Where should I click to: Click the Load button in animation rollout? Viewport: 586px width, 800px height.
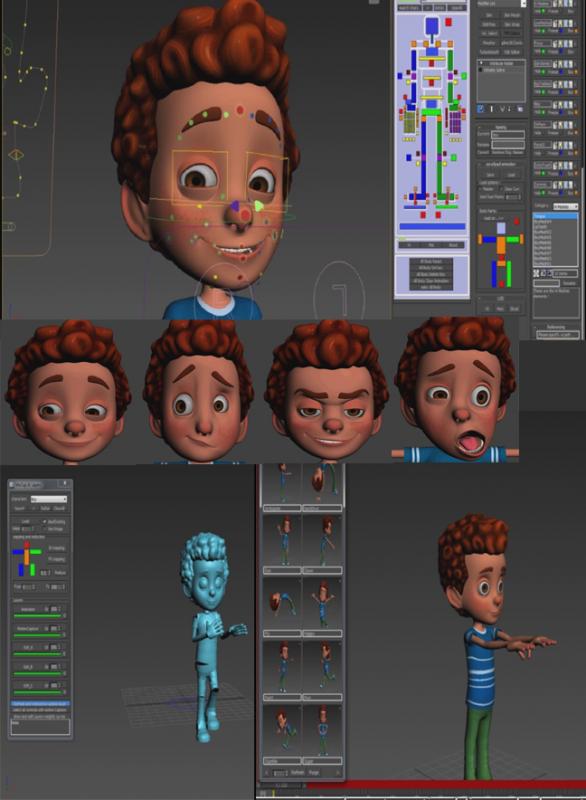coord(511,174)
